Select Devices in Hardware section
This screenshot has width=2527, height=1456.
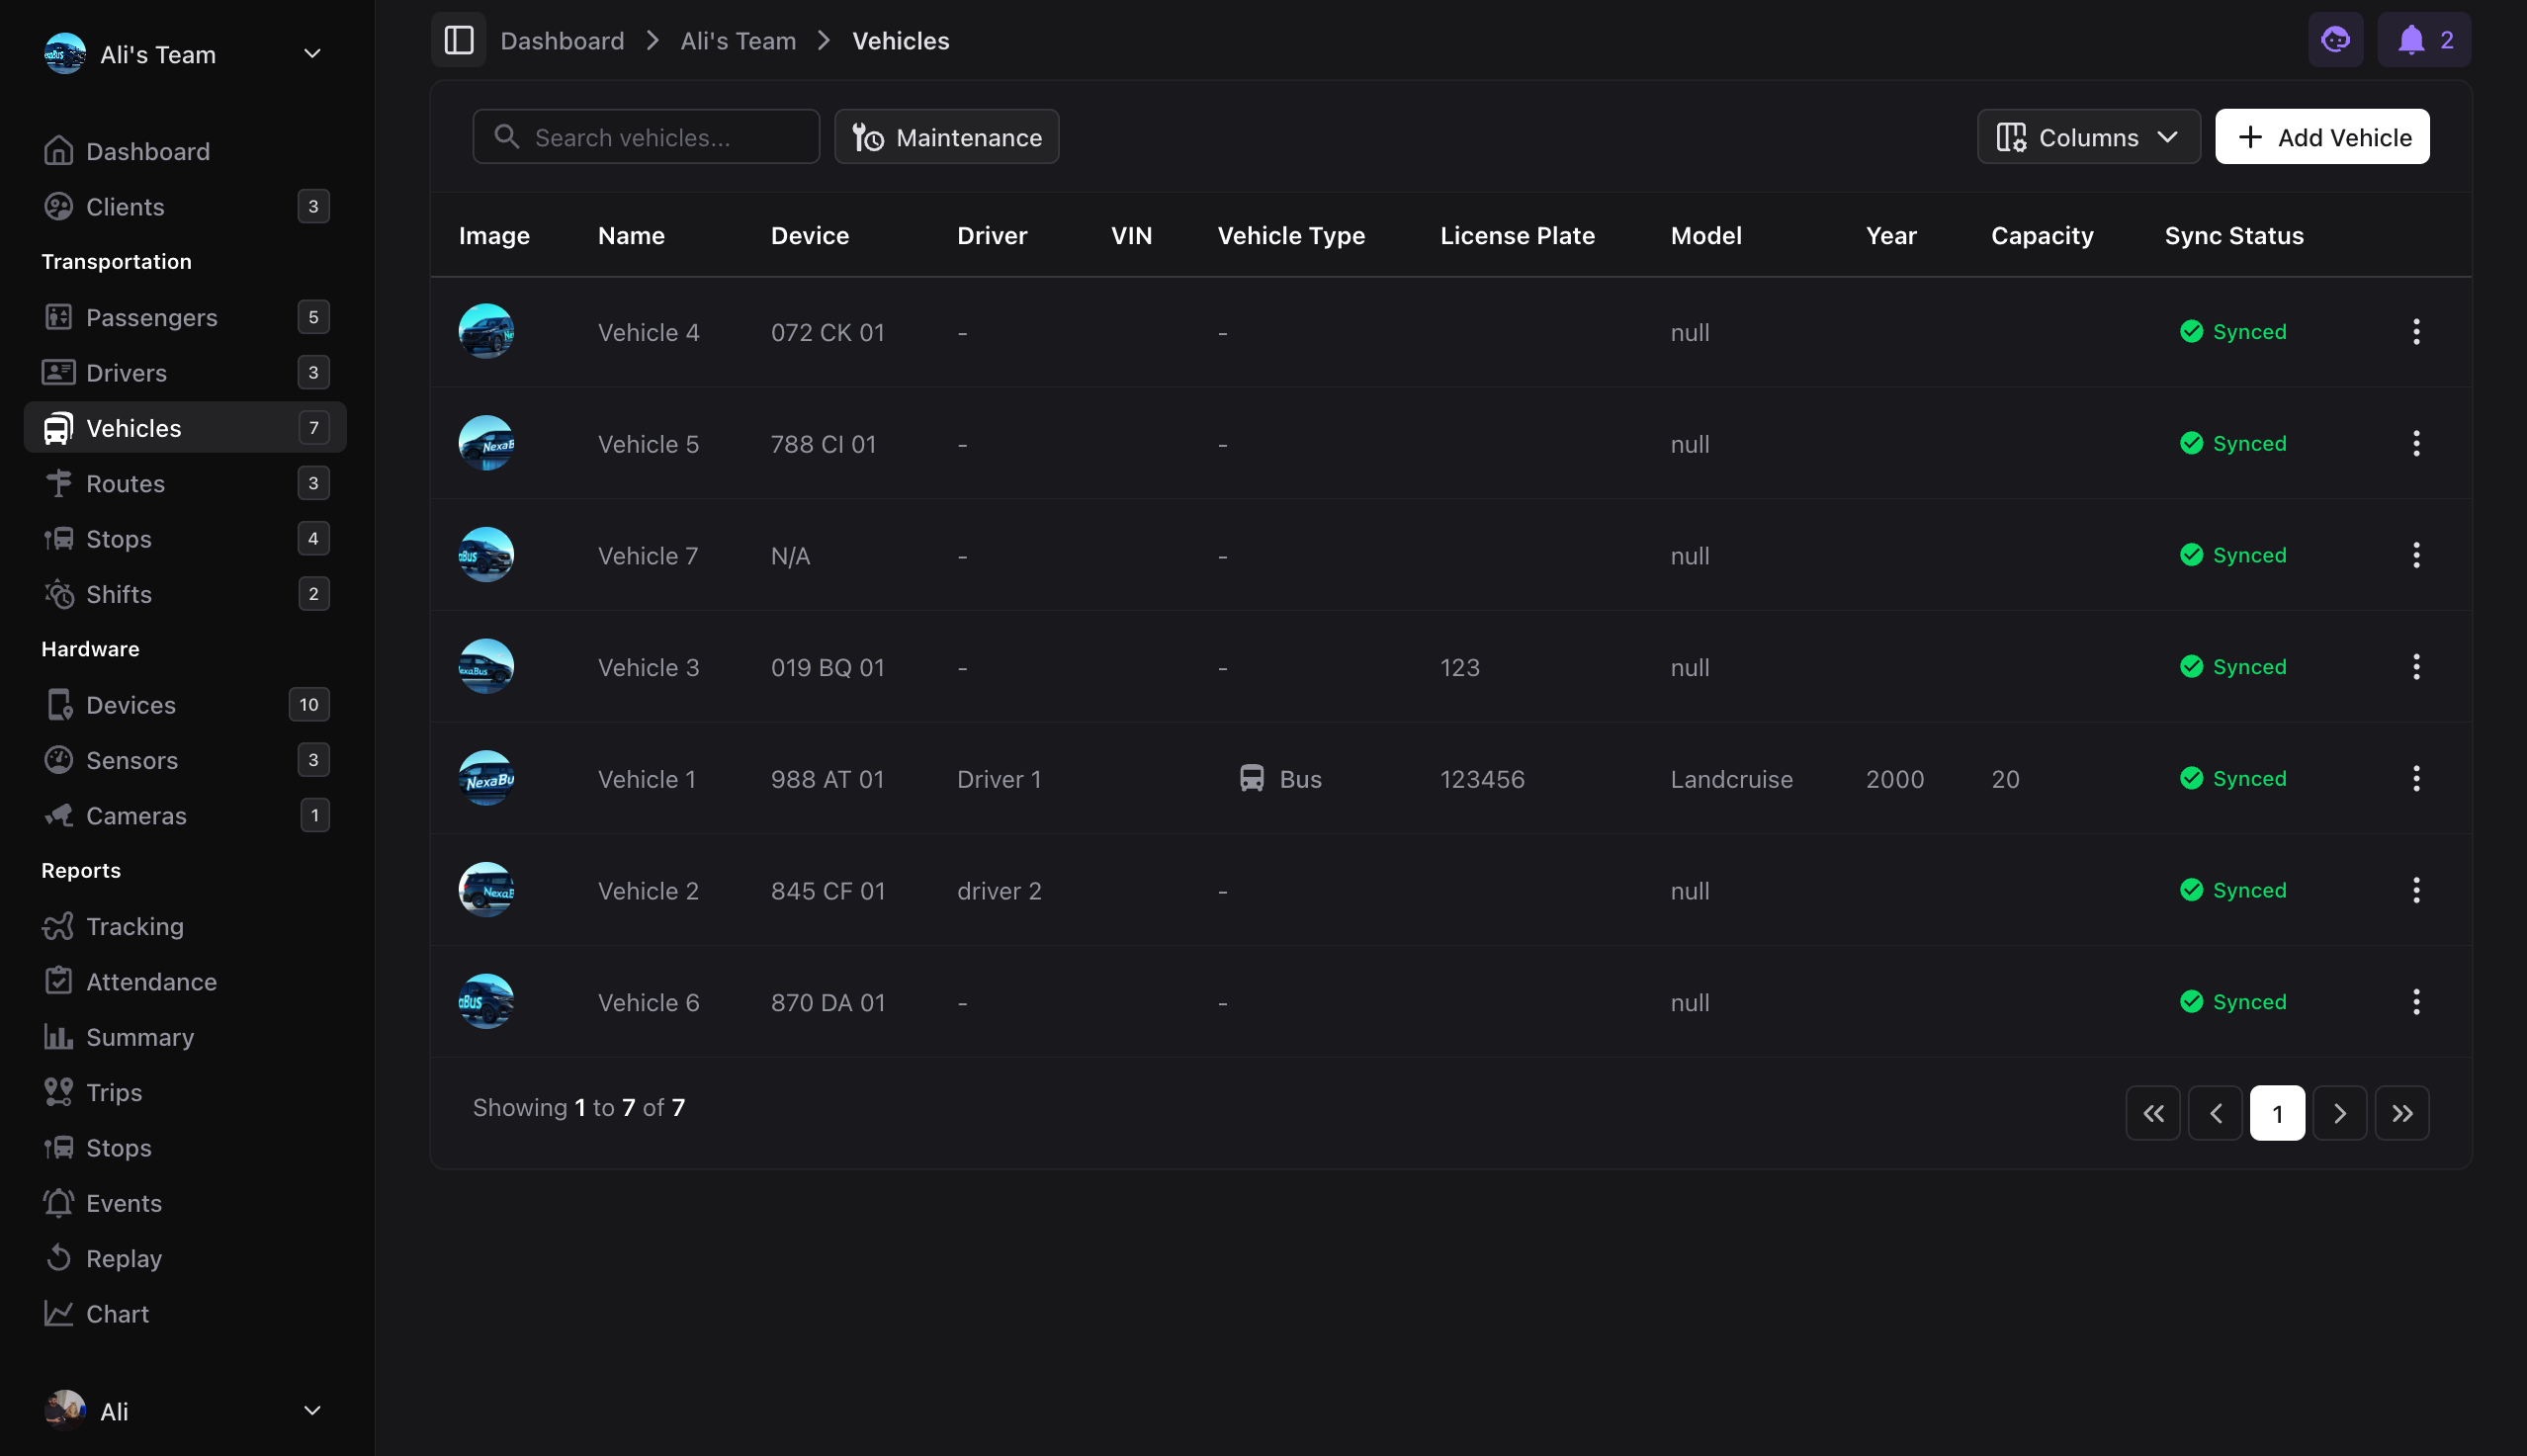[131, 705]
